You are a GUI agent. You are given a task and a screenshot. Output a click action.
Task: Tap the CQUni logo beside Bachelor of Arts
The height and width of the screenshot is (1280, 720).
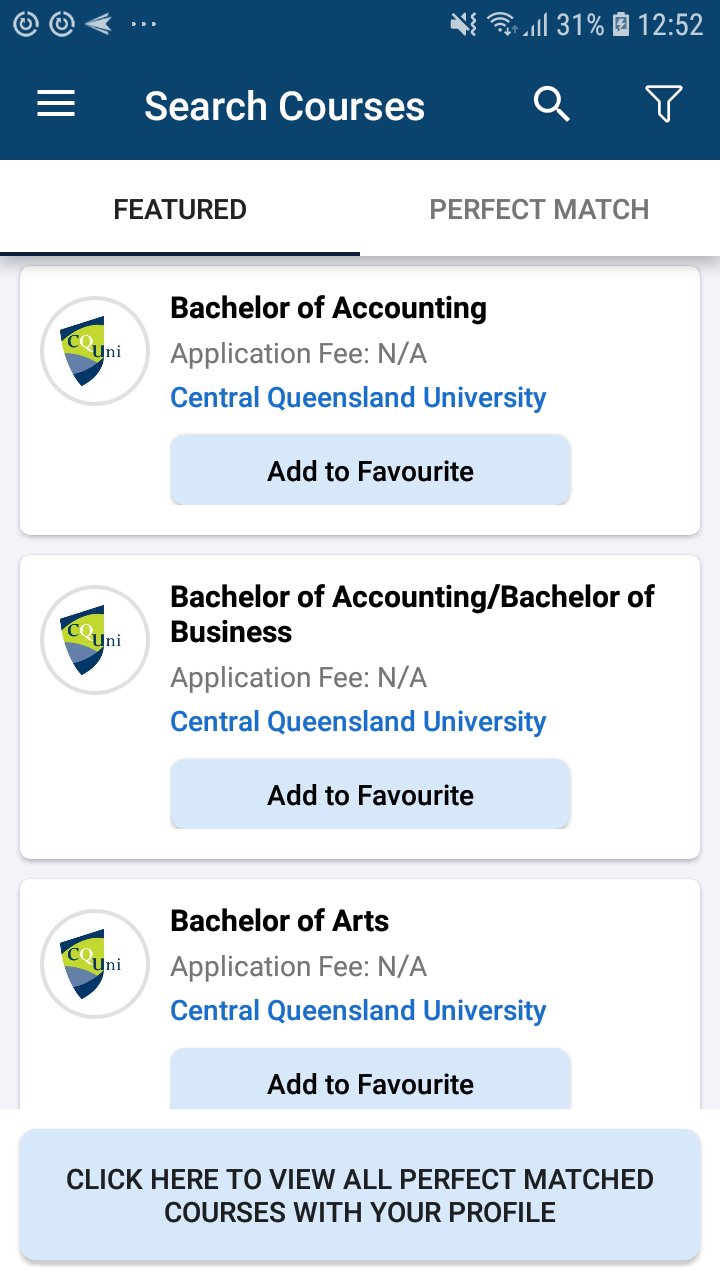pos(95,964)
